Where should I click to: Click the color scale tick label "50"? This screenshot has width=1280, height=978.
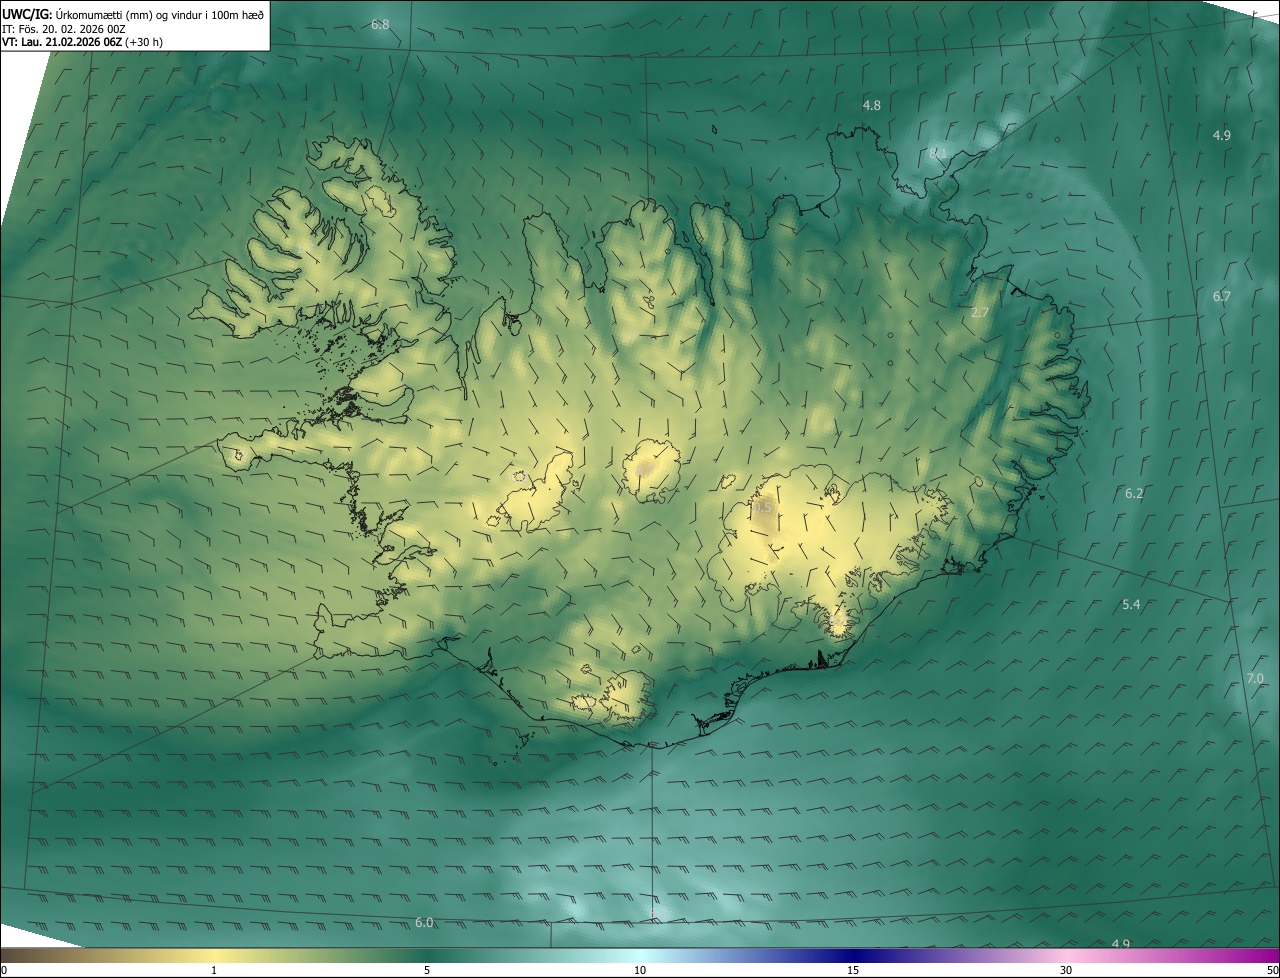(1272, 970)
